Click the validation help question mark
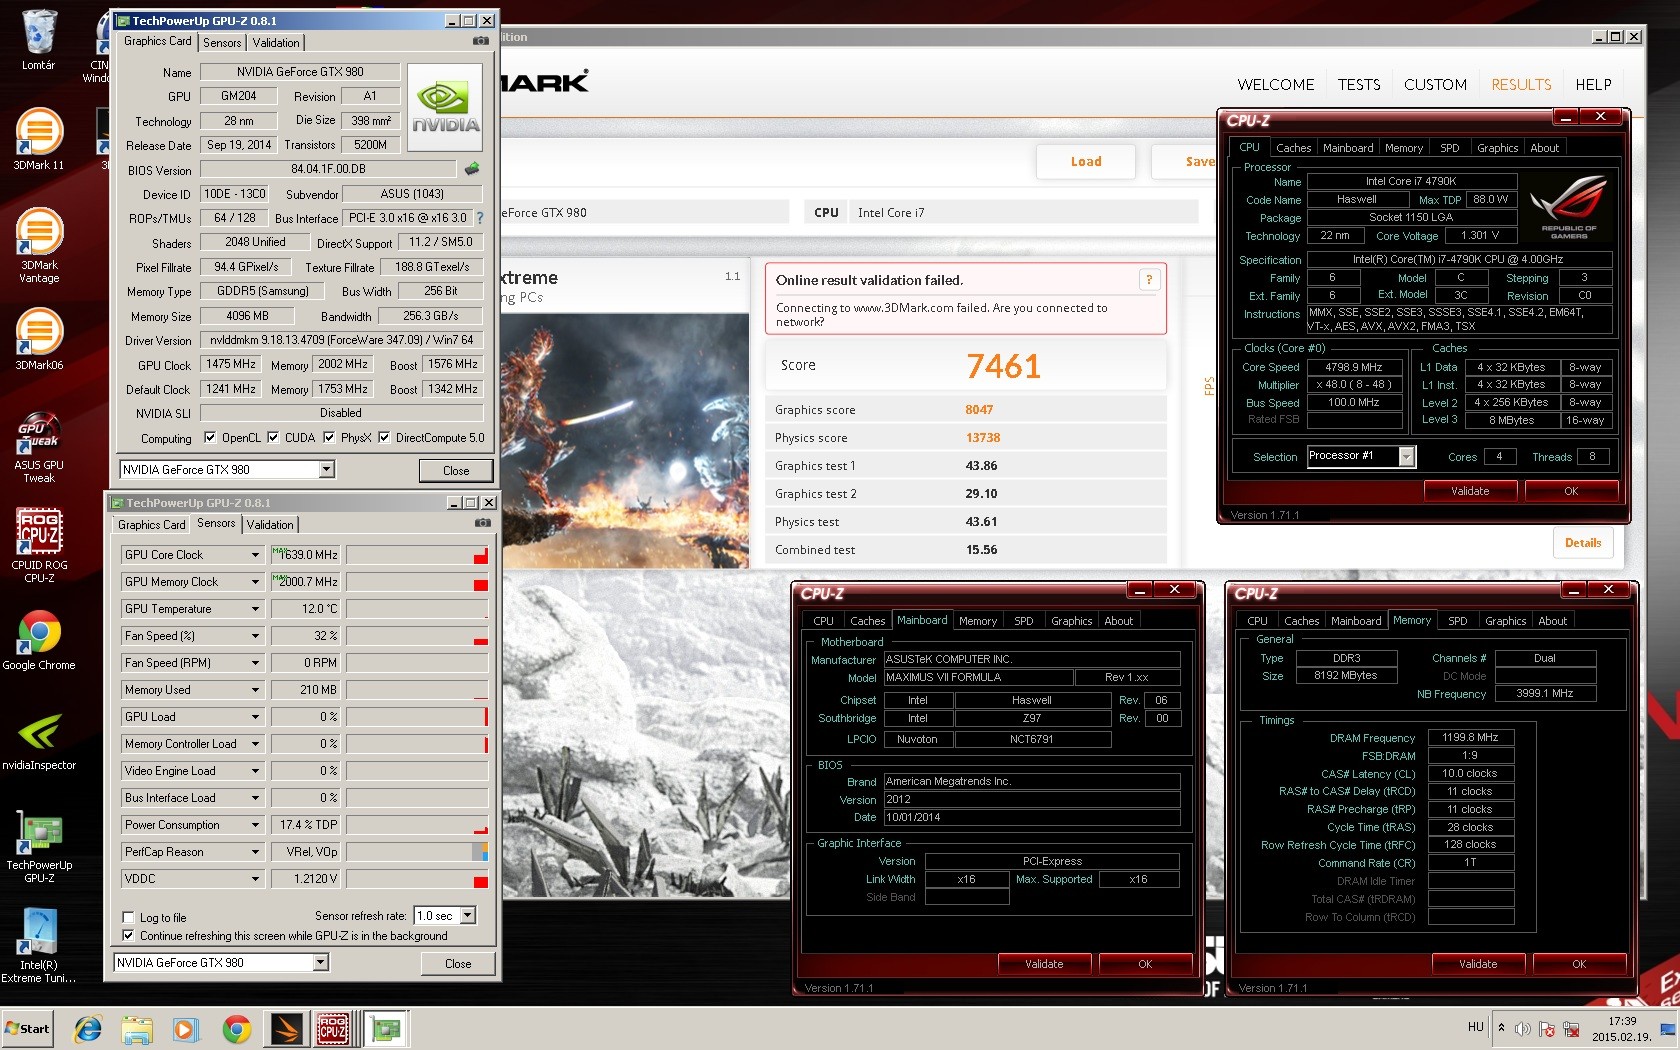Image resolution: width=1680 pixels, height=1050 pixels. pos(1149,280)
